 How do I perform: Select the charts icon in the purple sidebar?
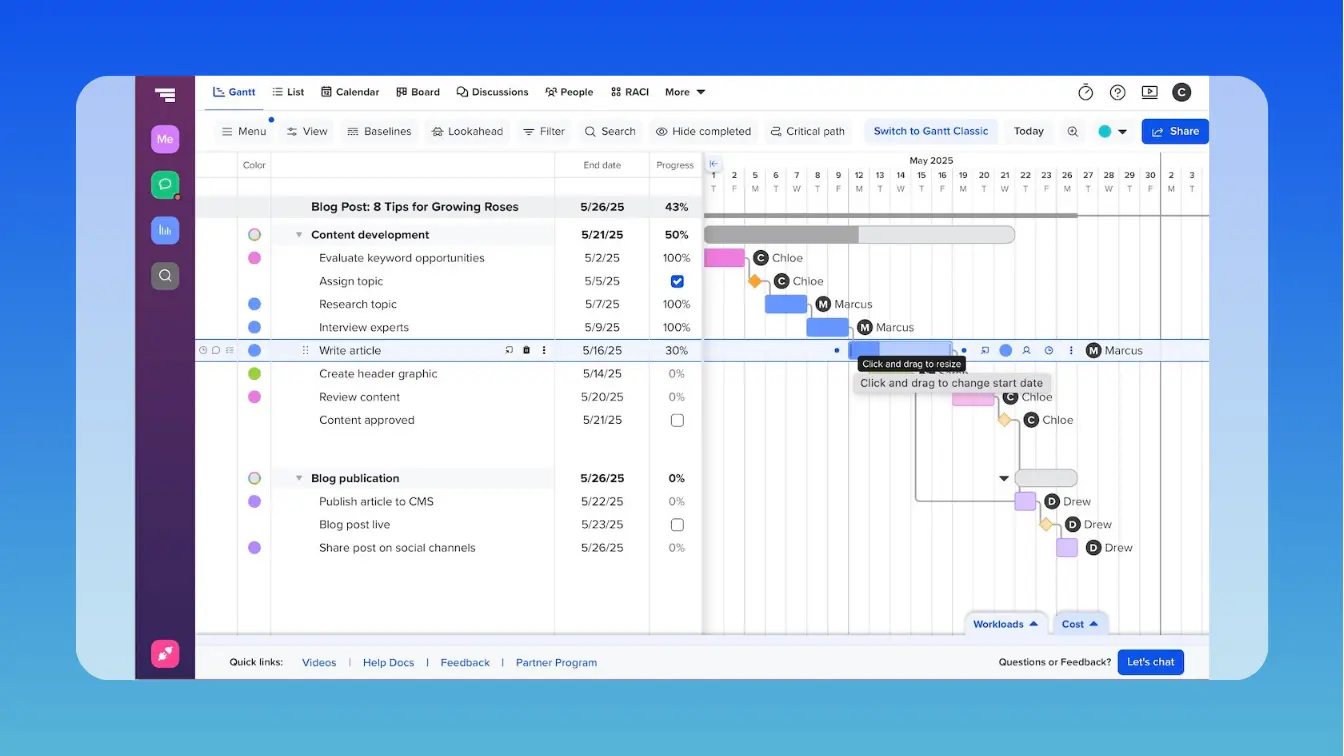pyautogui.click(x=164, y=230)
